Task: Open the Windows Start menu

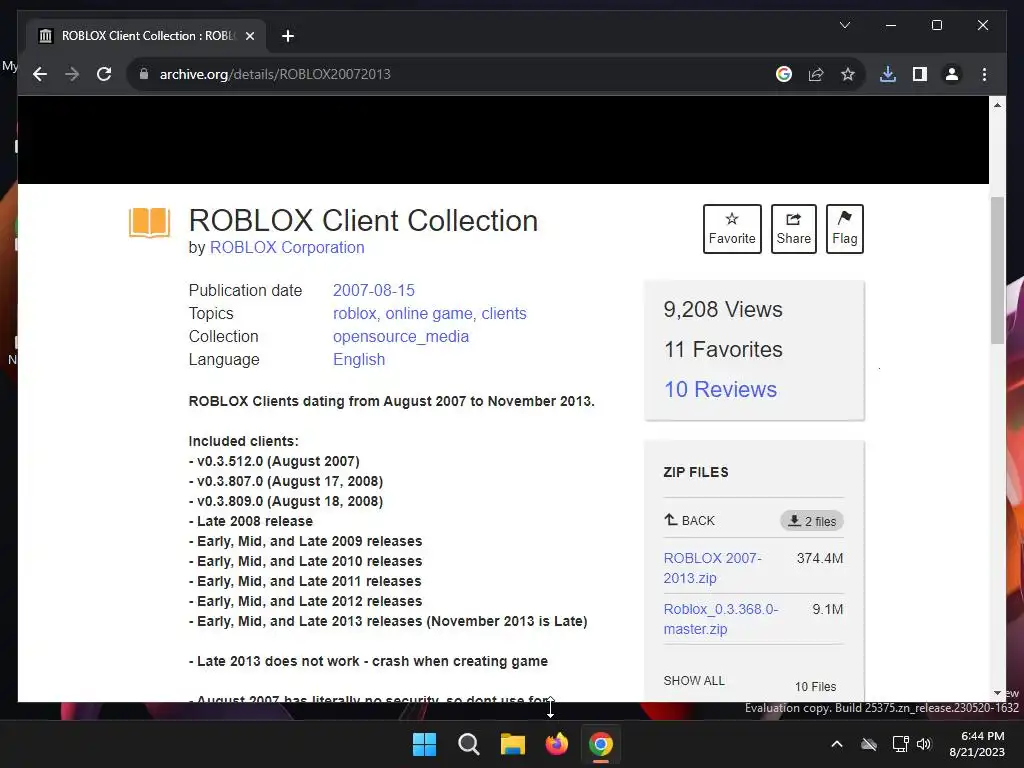Action: [x=424, y=744]
